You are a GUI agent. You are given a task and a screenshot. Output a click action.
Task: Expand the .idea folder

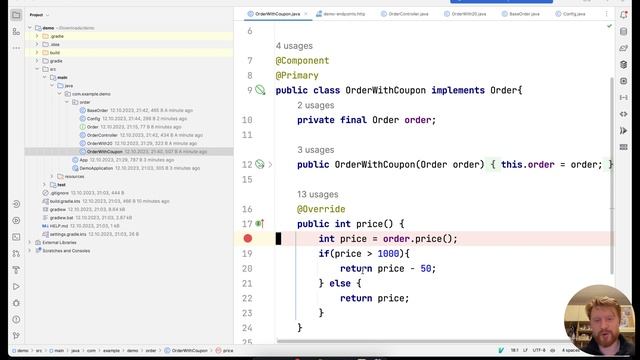click(37, 44)
